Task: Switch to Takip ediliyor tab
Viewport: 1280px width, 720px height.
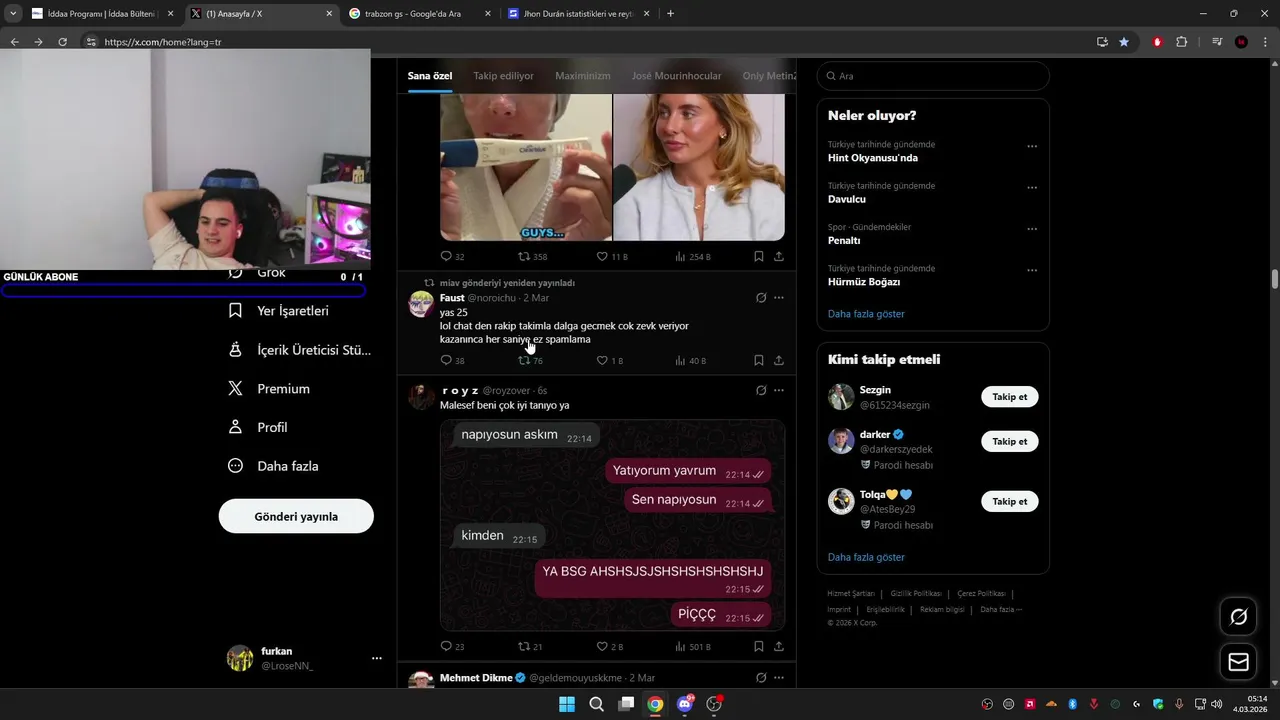Action: click(x=503, y=76)
